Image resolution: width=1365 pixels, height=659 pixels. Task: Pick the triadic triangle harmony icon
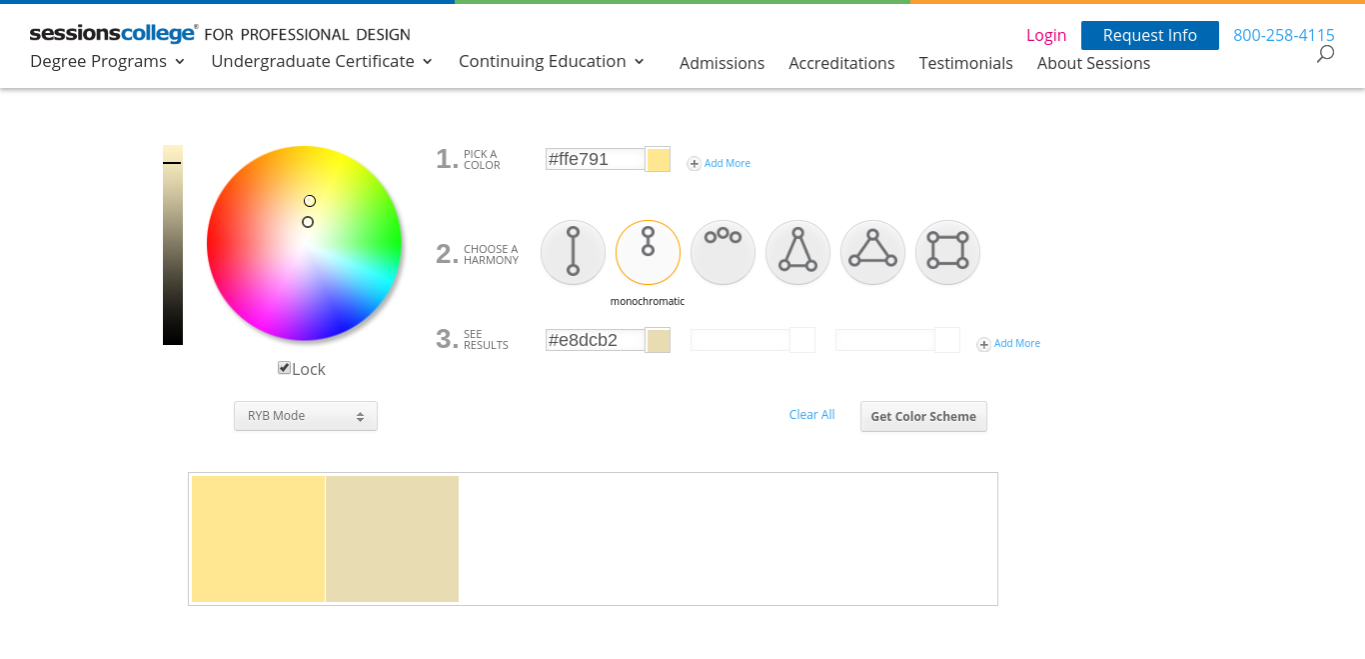pyautogui.click(x=872, y=252)
